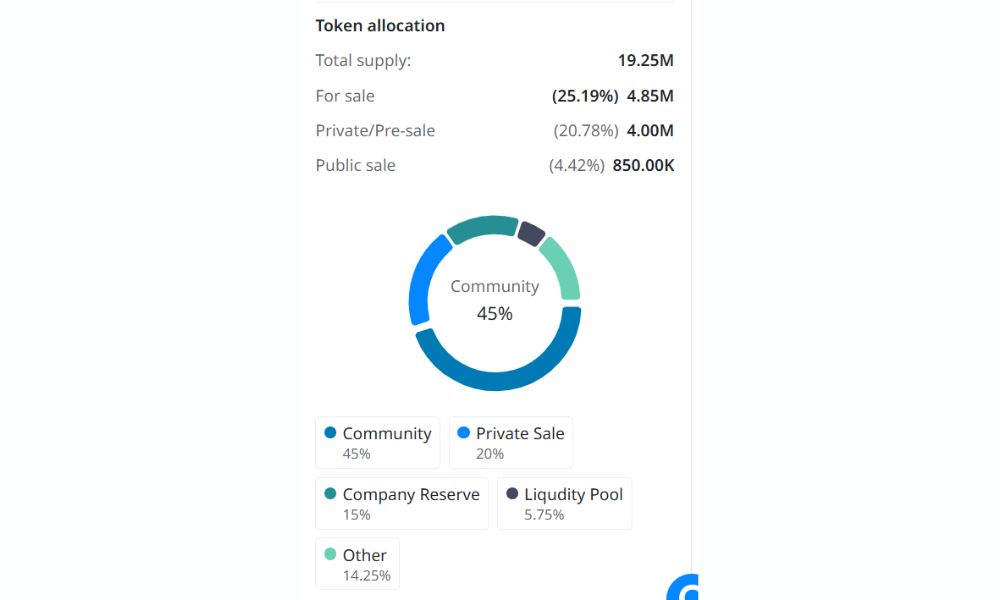The image size is (1000, 600).
Task: Click the Private Sale legend chip
Action: [510, 442]
